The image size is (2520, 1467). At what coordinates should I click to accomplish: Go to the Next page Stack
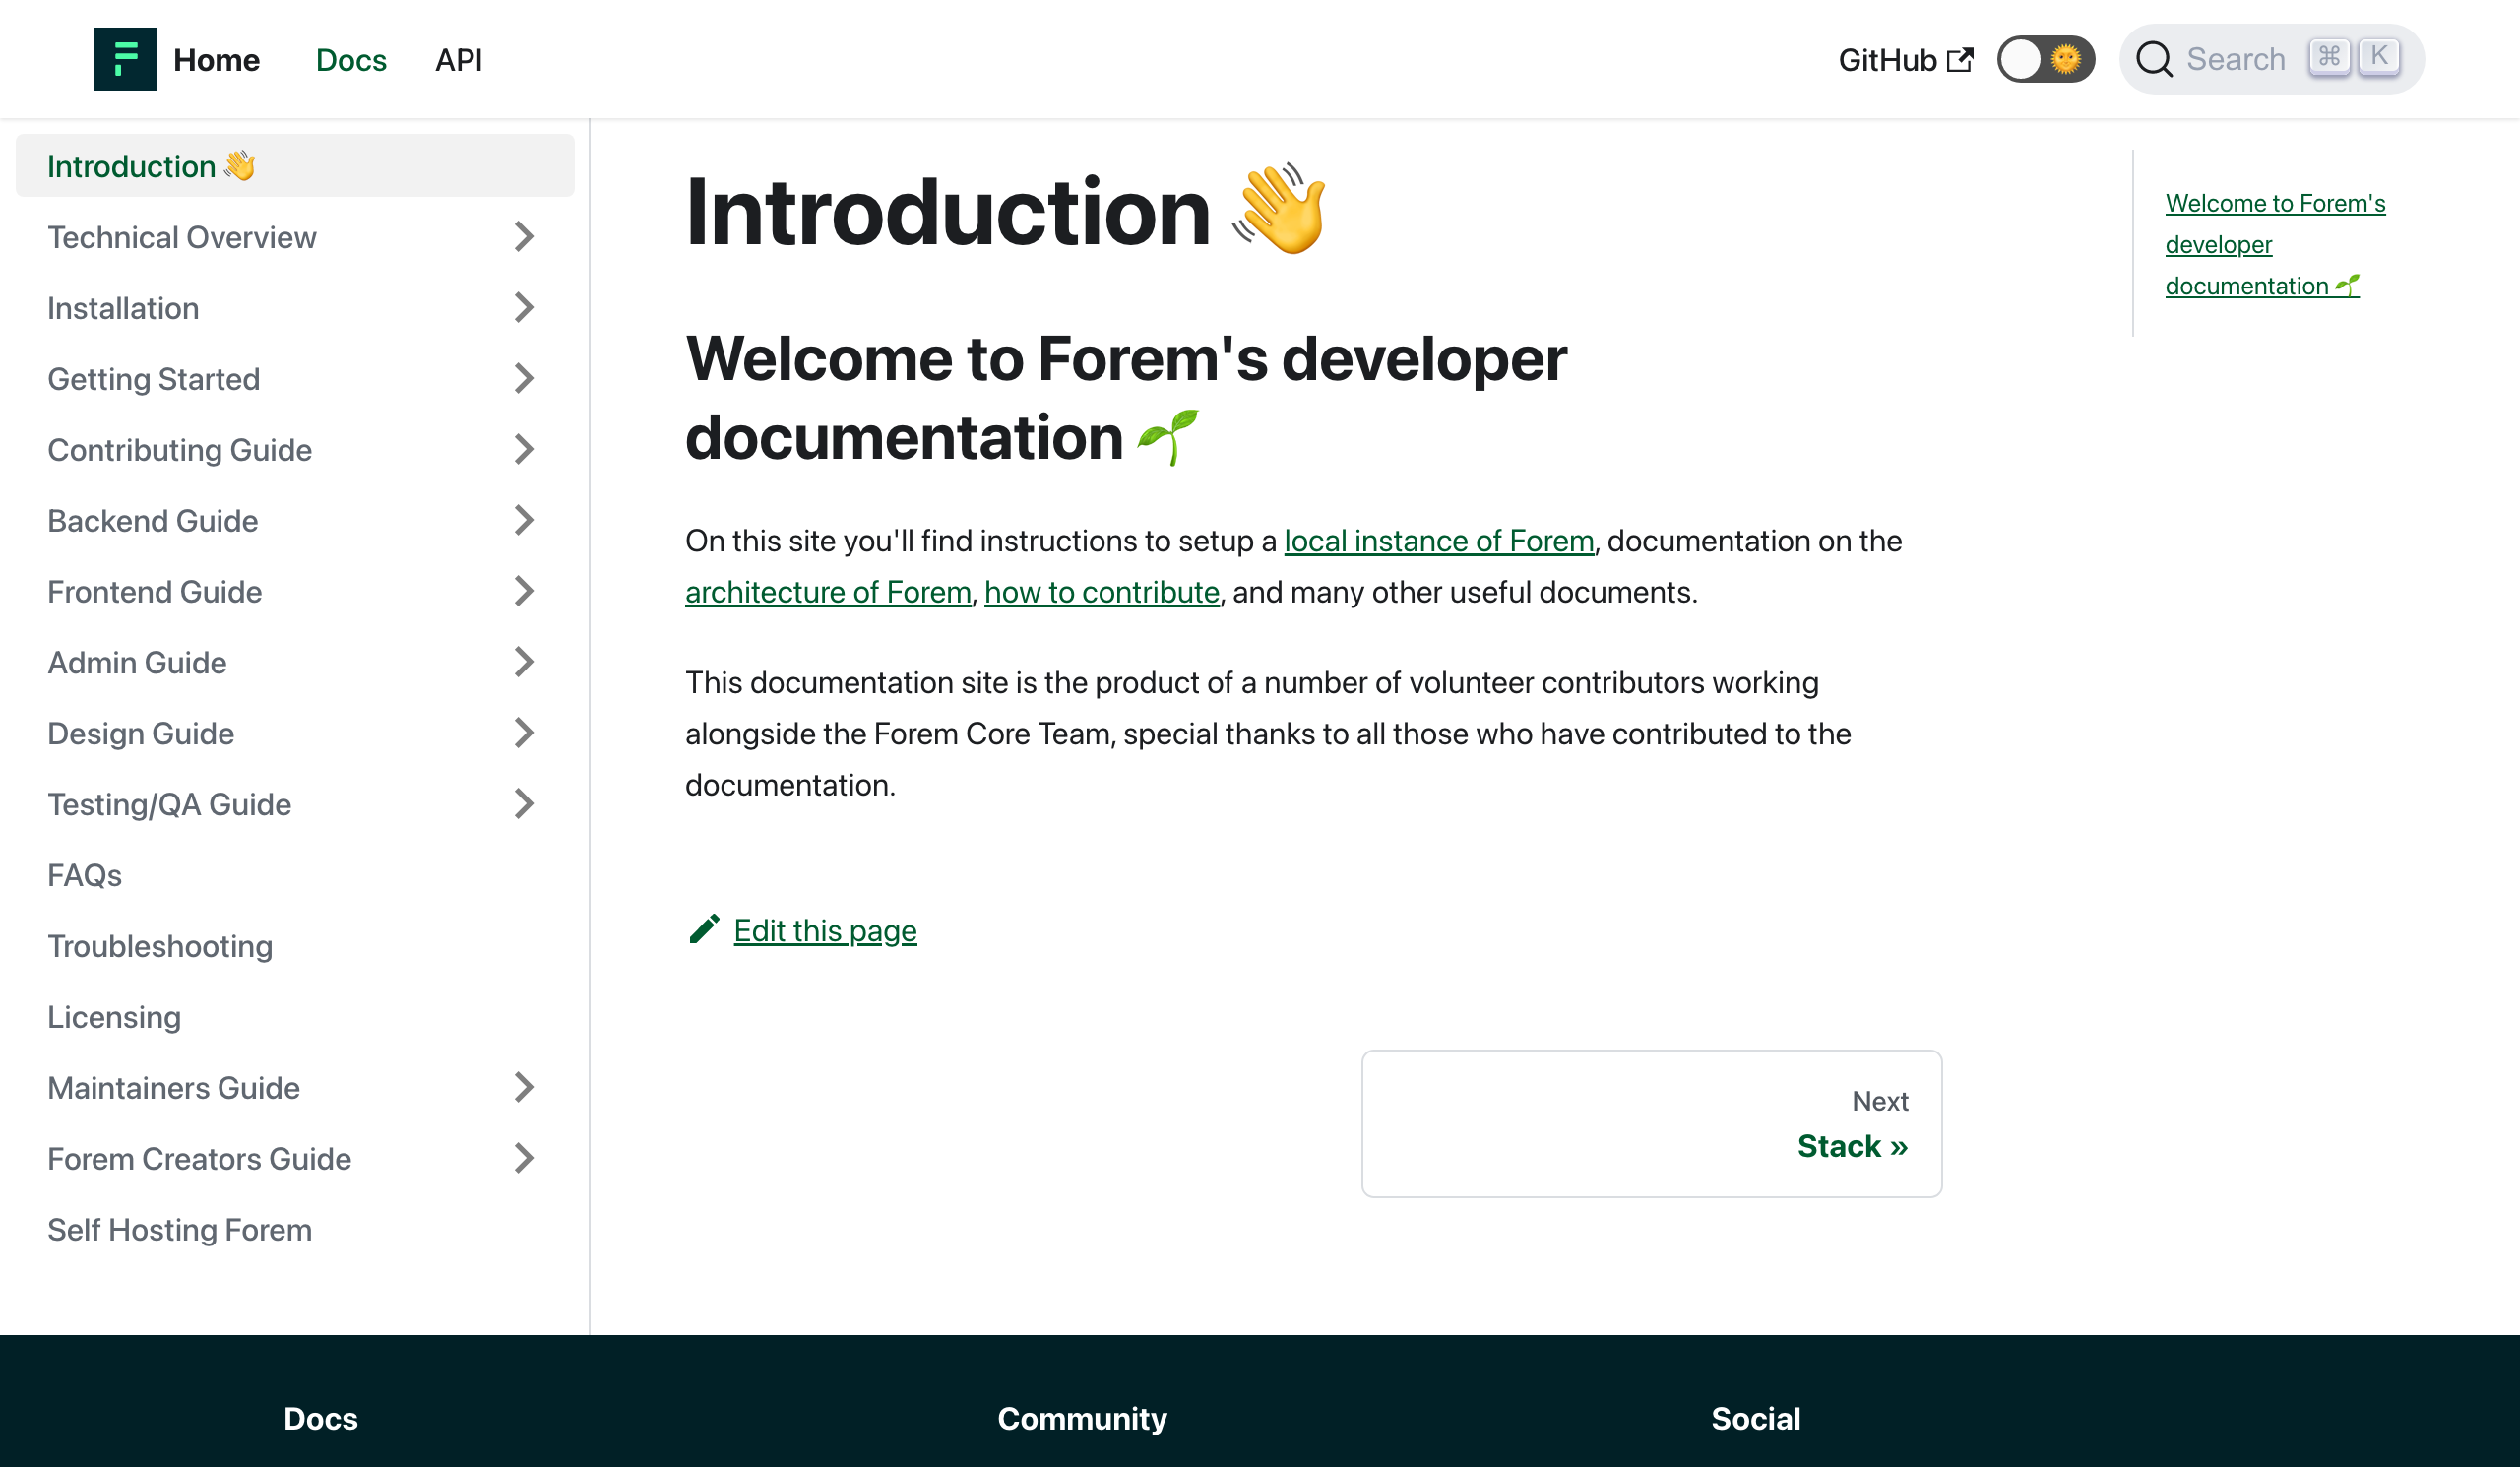click(x=1651, y=1123)
